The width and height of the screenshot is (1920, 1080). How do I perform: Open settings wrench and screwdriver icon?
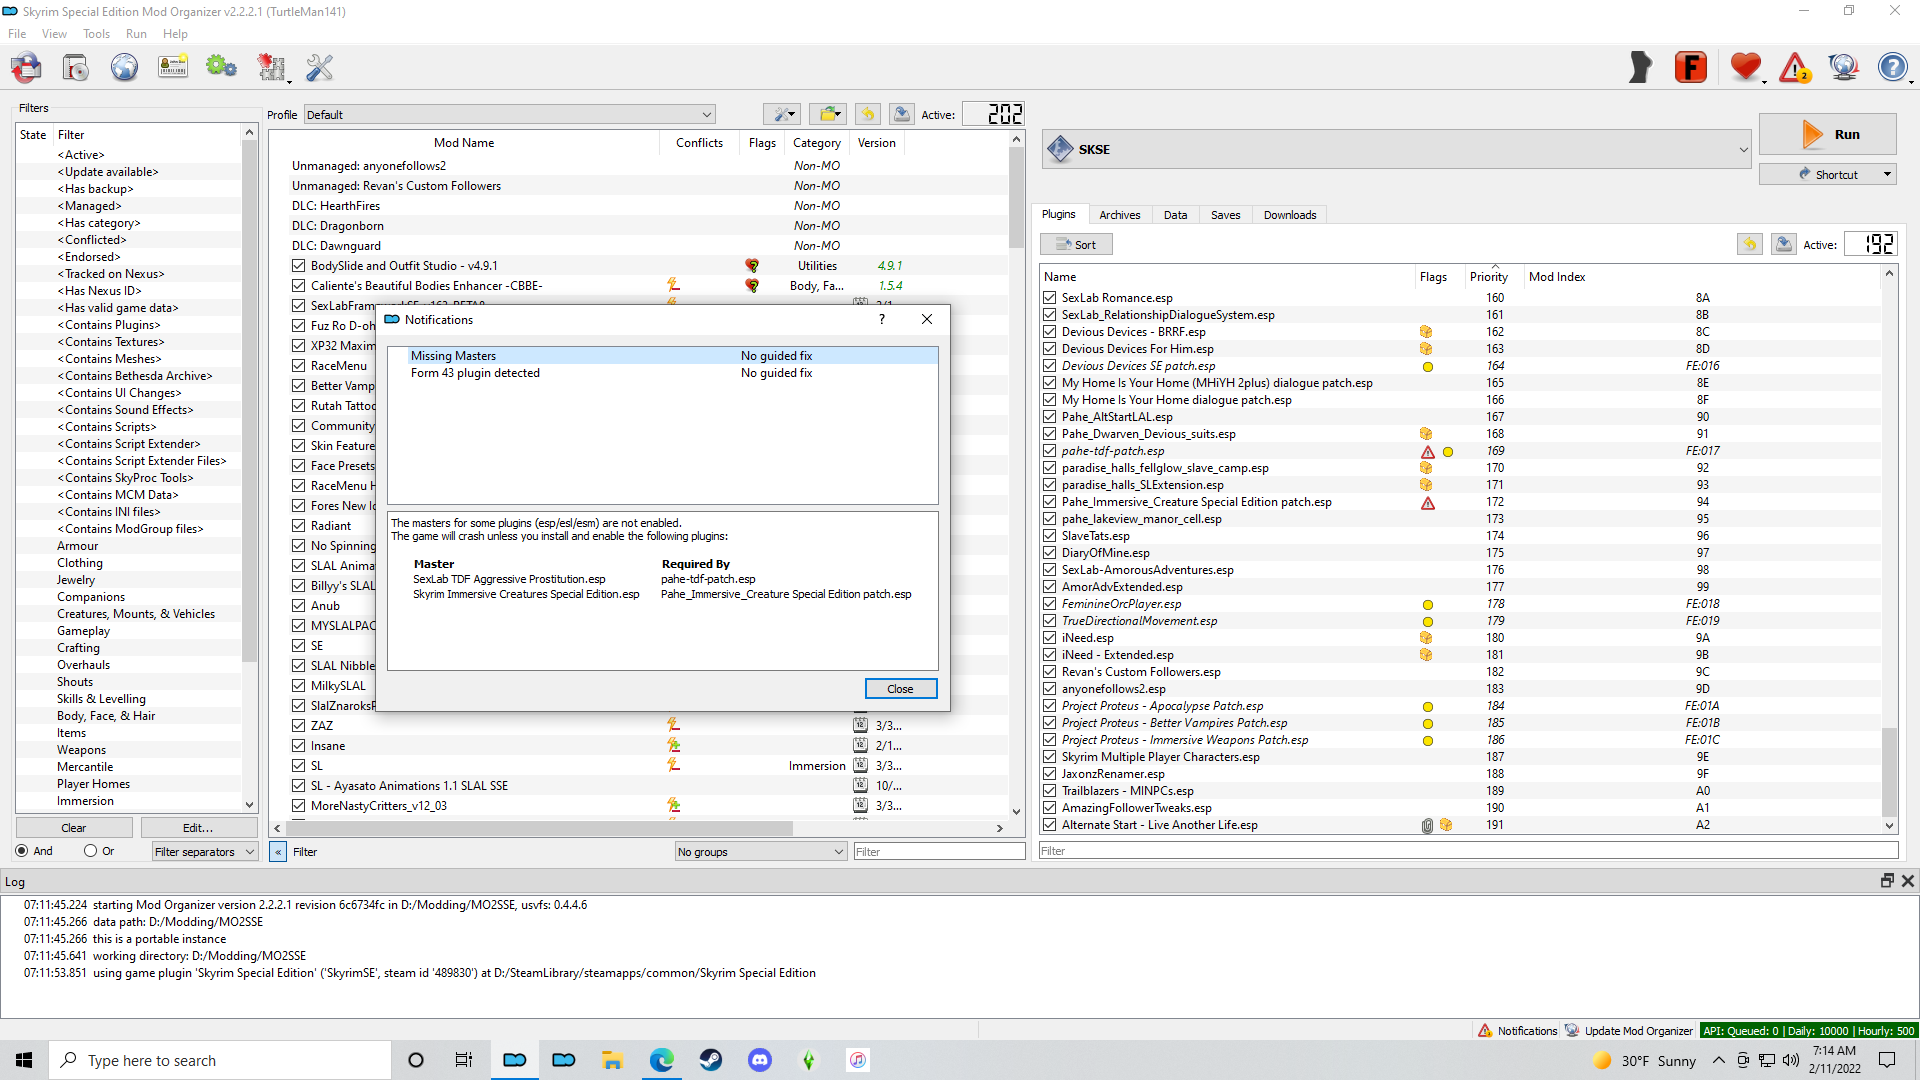319,68
